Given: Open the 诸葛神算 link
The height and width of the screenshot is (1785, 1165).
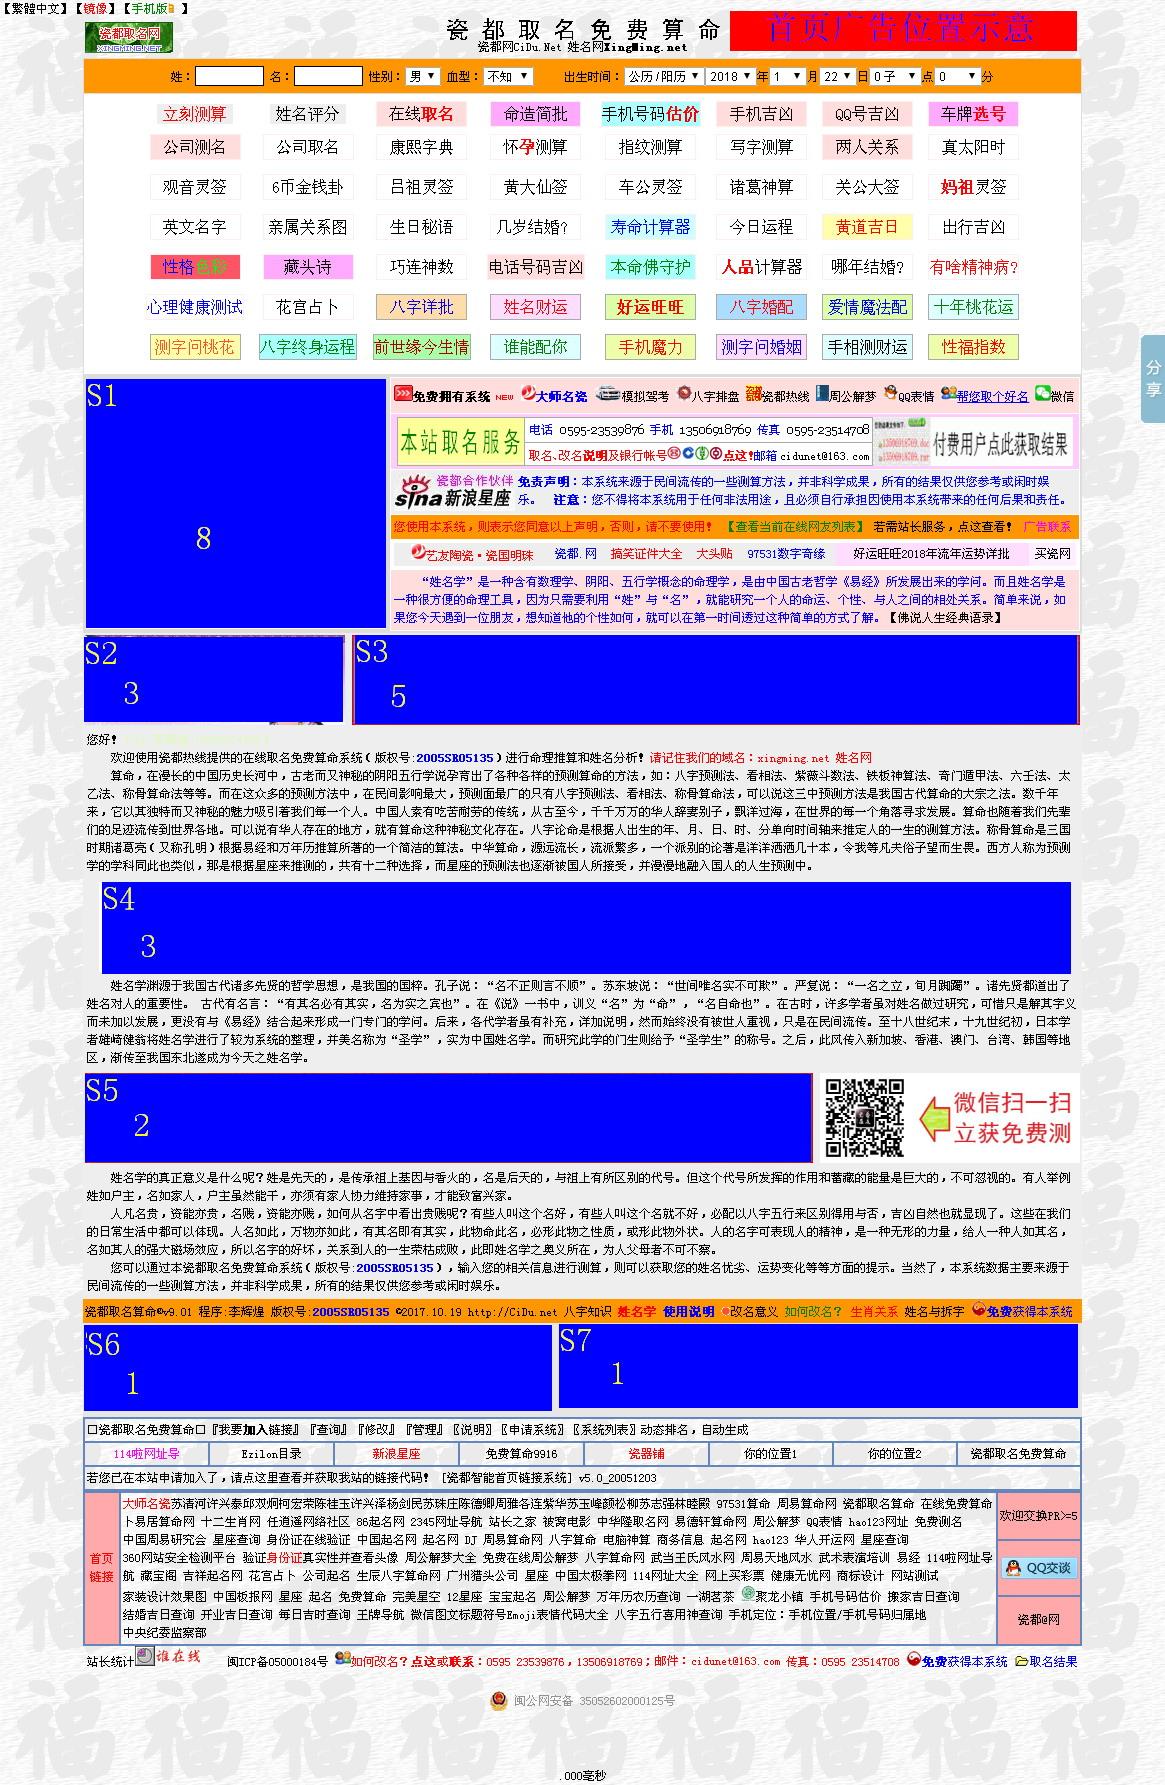Looking at the screenshot, I should click(761, 187).
